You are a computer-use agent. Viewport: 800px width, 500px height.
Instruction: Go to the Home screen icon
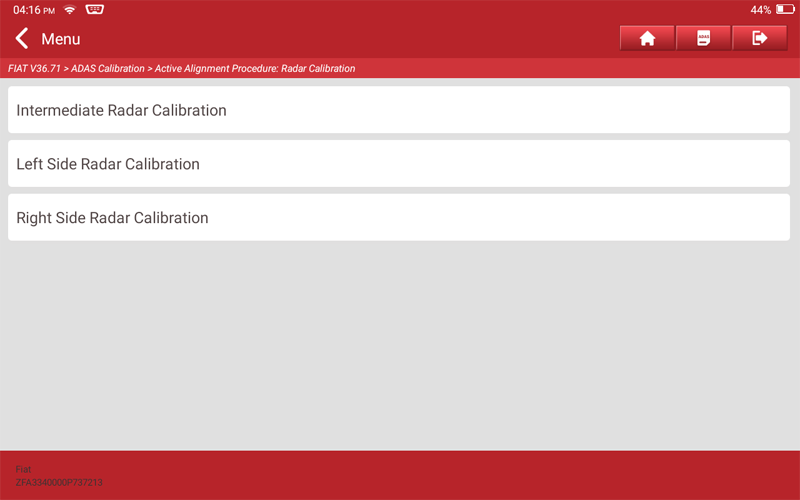[647, 38]
